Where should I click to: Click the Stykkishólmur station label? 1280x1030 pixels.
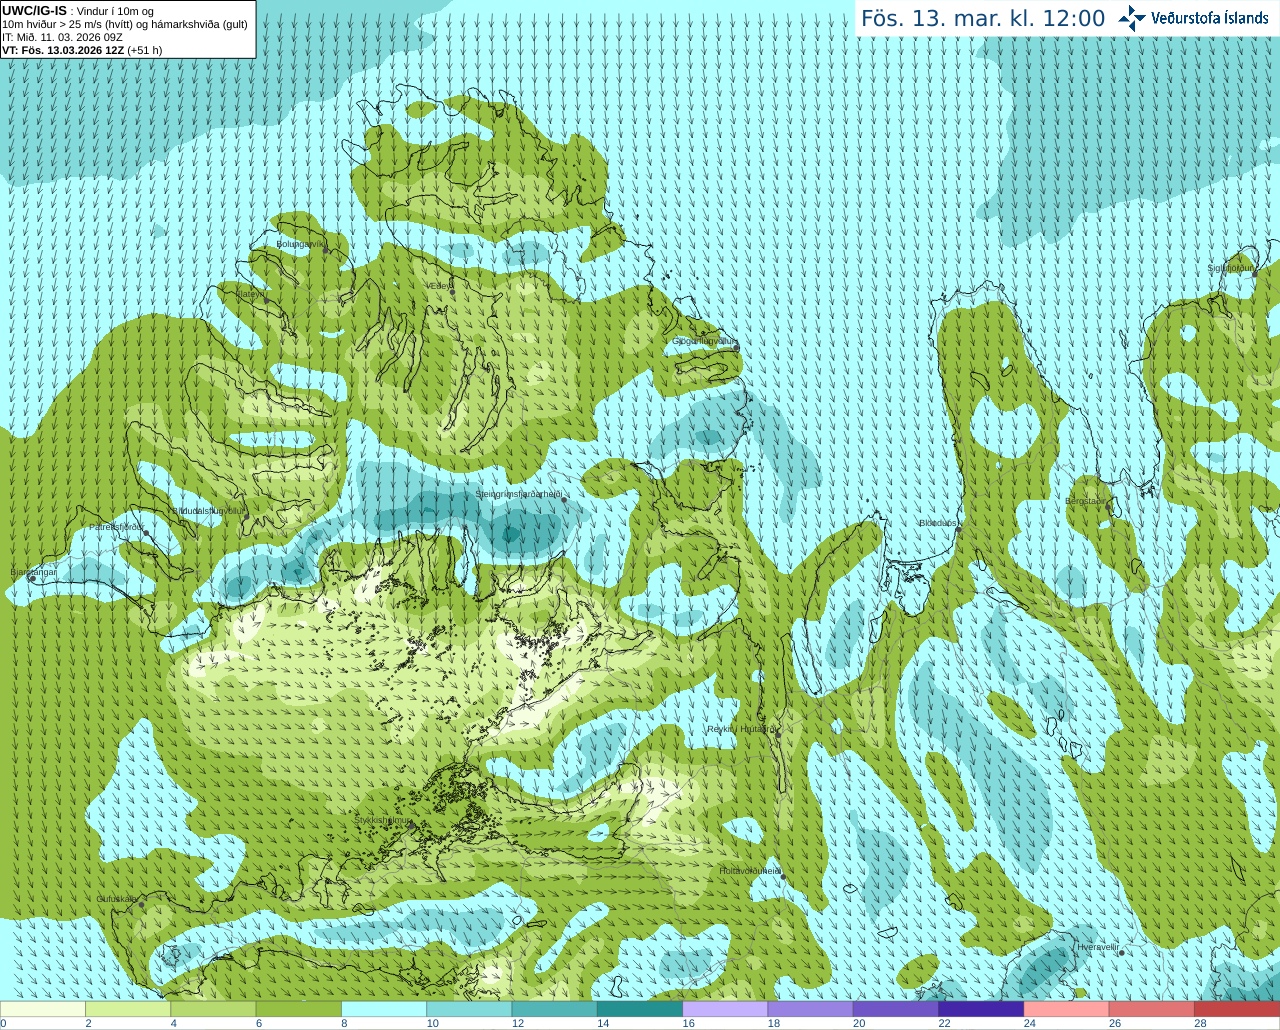coord(383,820)
